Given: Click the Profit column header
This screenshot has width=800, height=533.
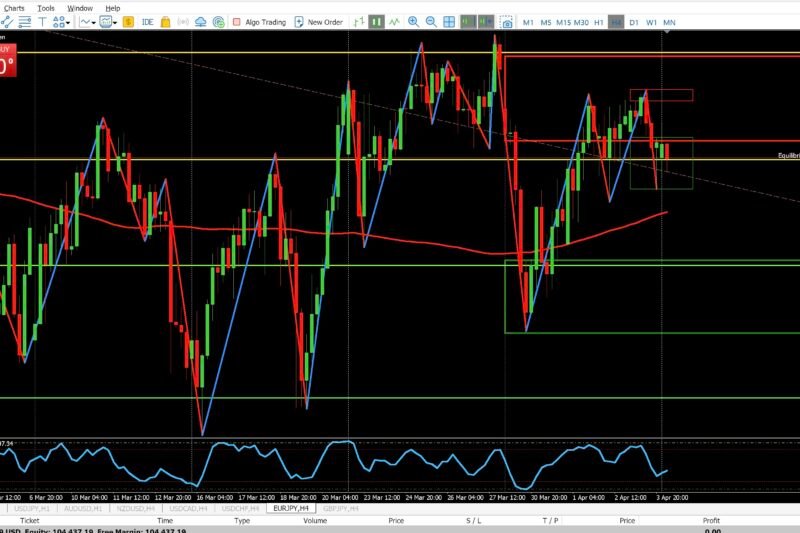Looking at the screenshot, I should click(x=711, y=520).
